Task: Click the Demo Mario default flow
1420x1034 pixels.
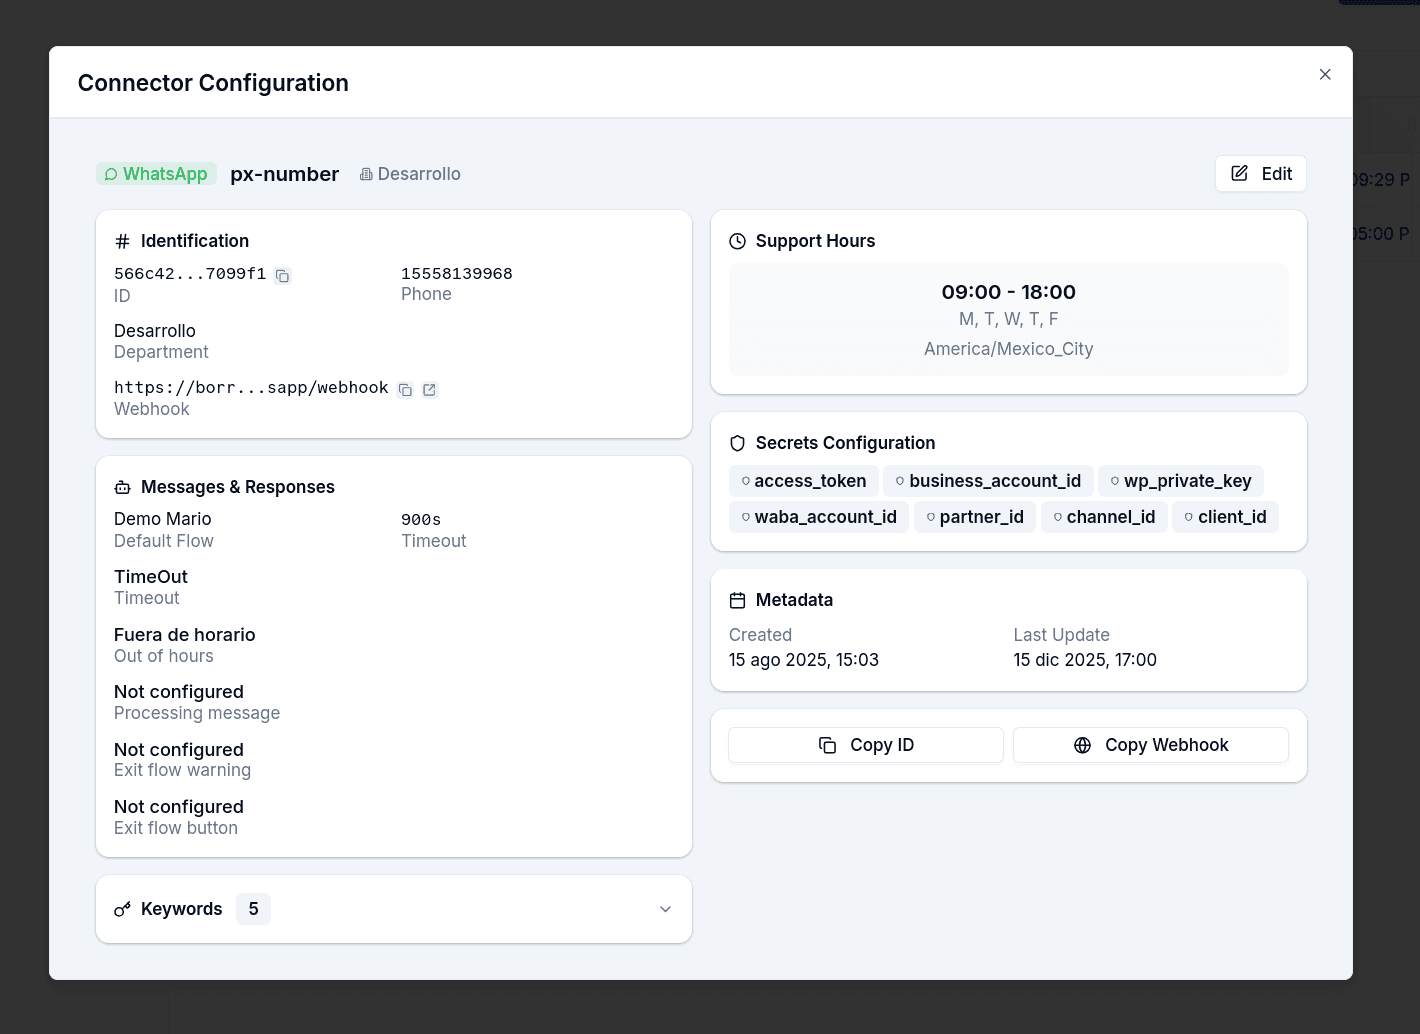Action: [163, 519]
